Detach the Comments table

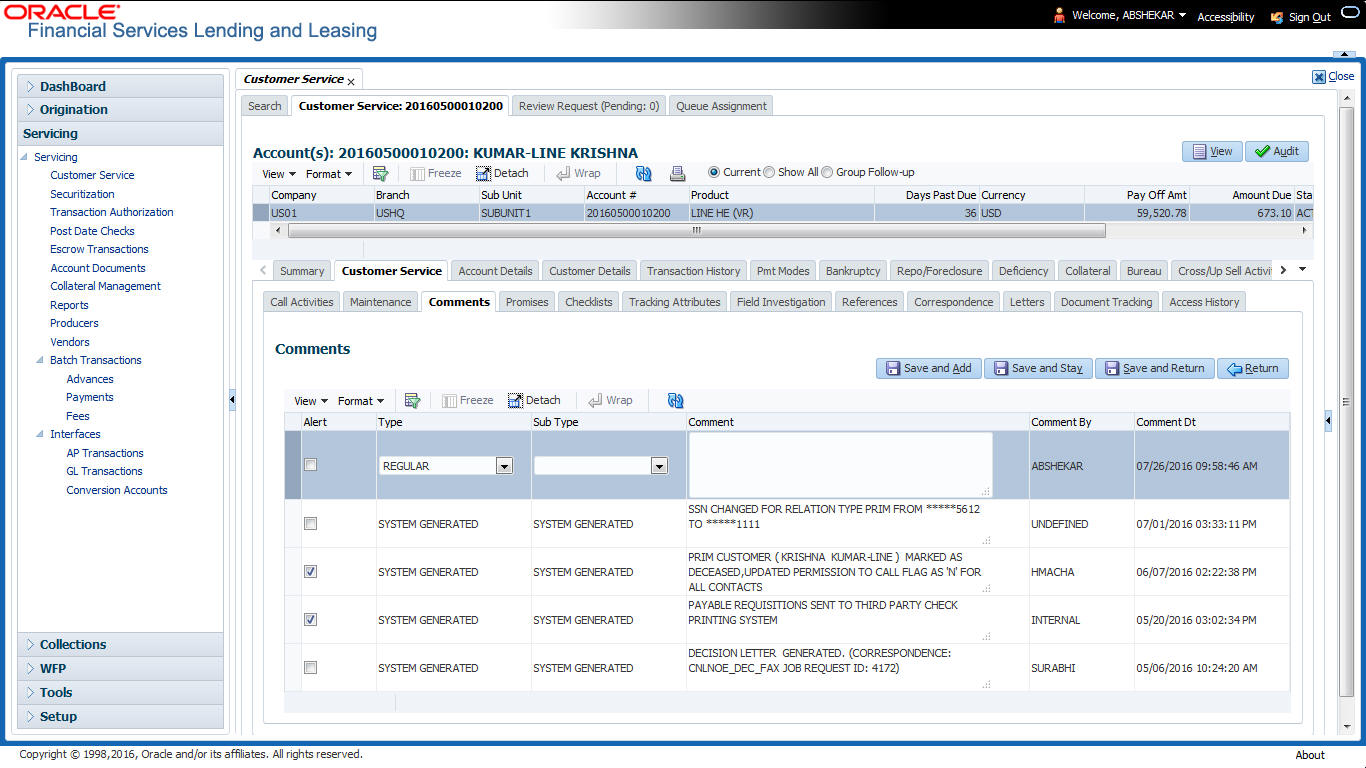pos(534,400)
